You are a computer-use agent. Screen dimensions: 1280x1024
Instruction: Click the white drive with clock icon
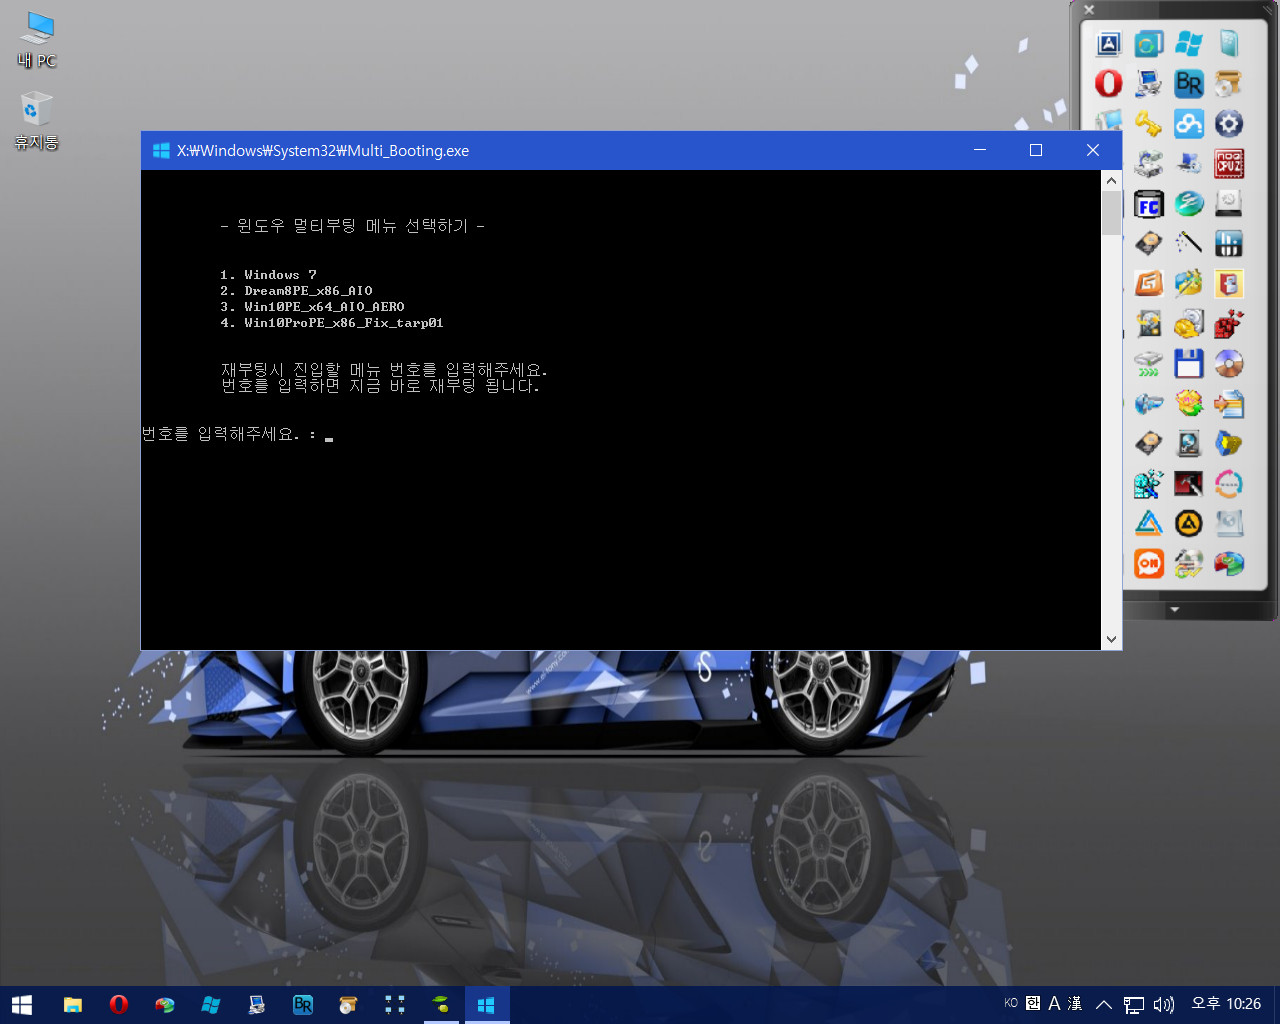1229,204
